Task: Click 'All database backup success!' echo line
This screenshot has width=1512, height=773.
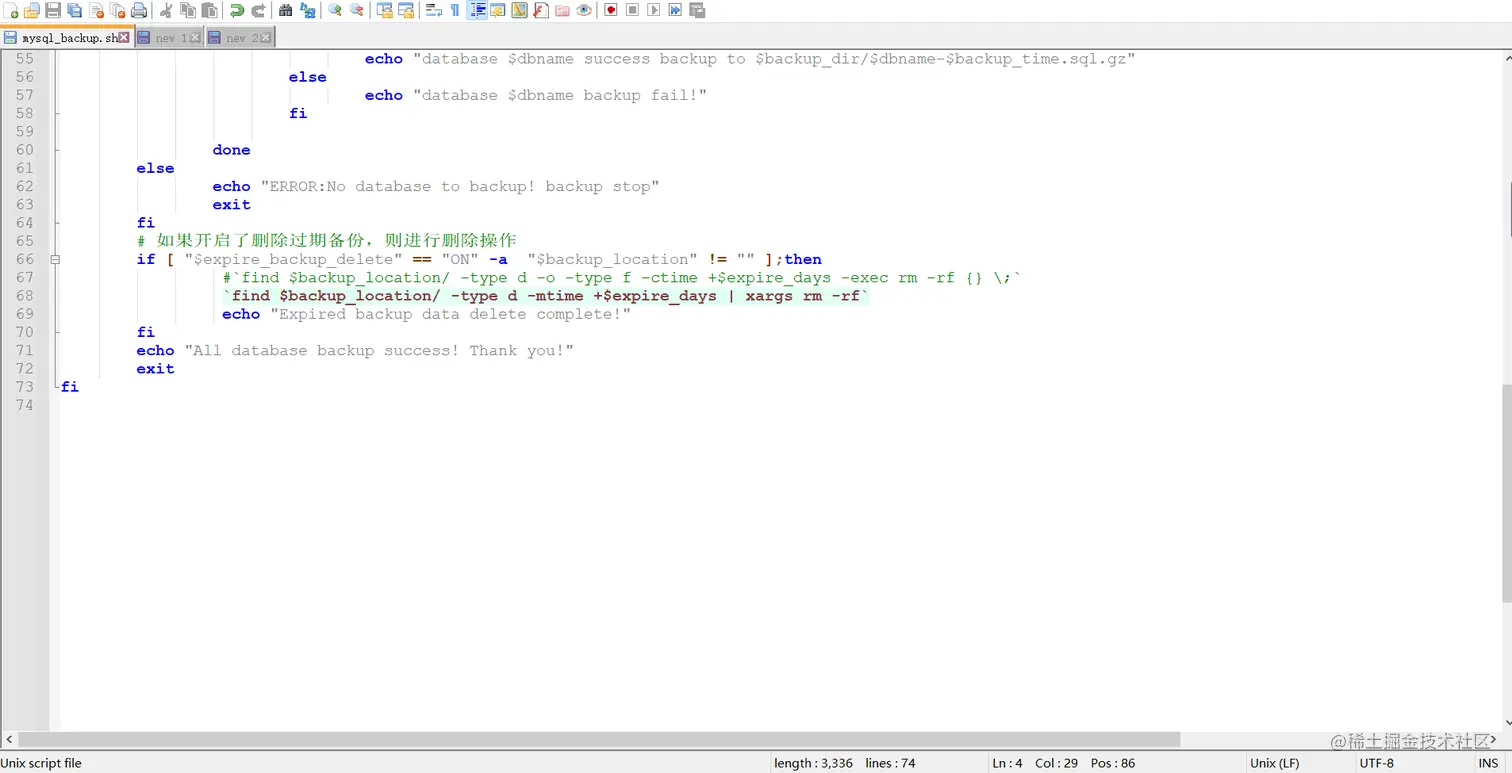Action: point(355,350)
